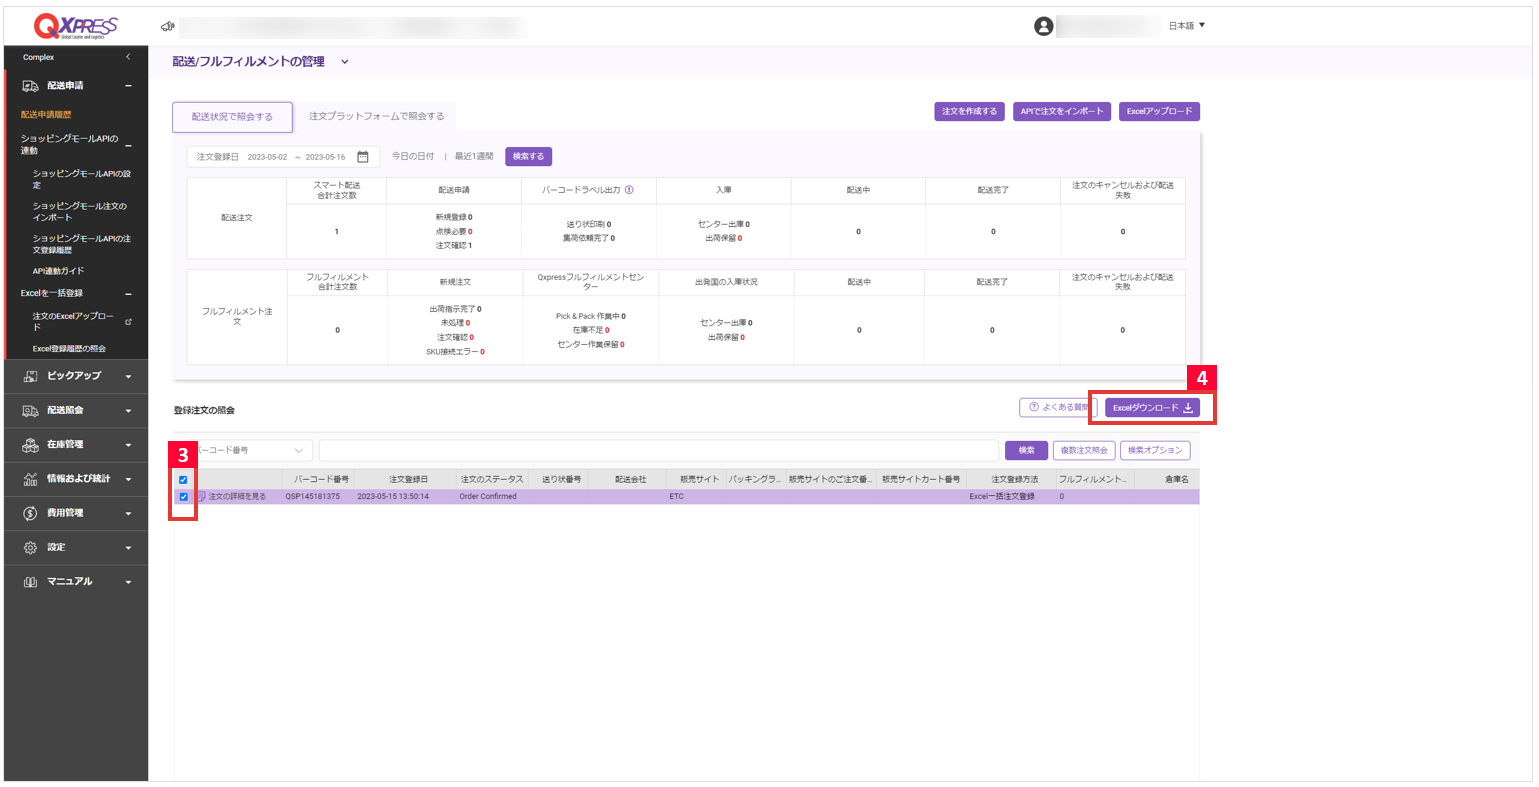Click the order search text input field
The image size is (1539, 787).
(658, 450)
